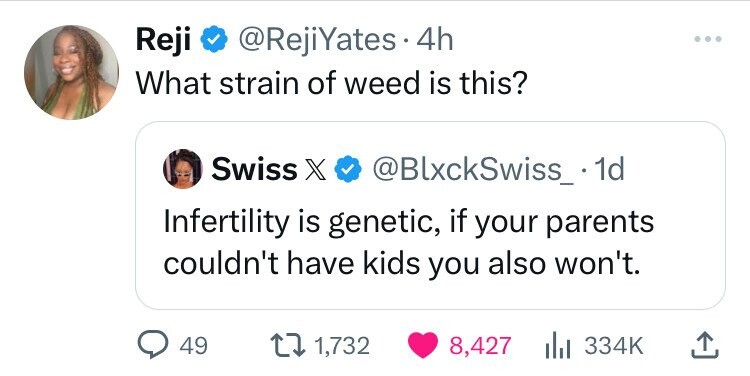Click the Reji display name
Viewport: 750px width, 376px height.
pyautogui.click(x=164, y=41)
